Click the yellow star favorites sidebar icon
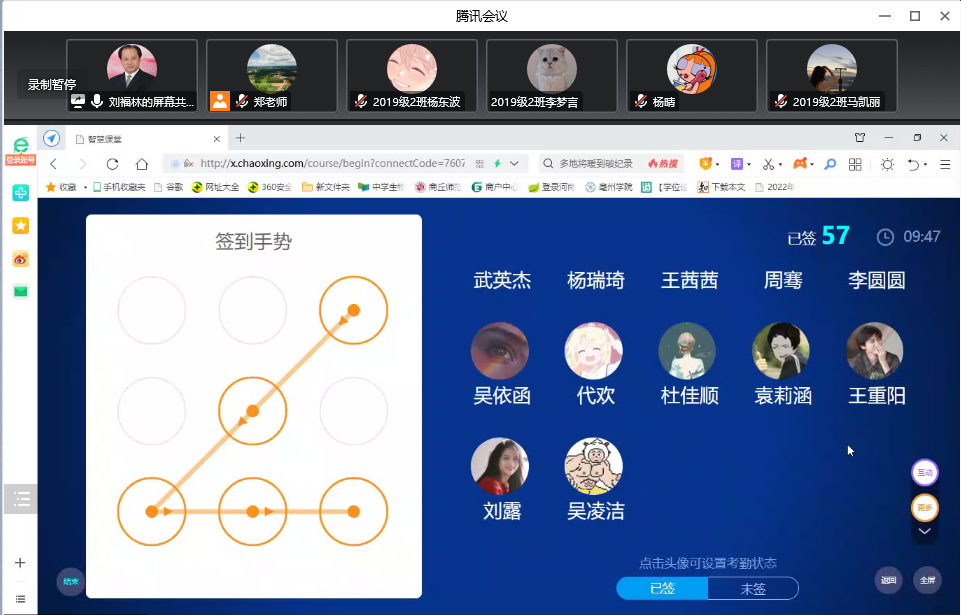Screen dimensions: 961x615 click(20, 226)
